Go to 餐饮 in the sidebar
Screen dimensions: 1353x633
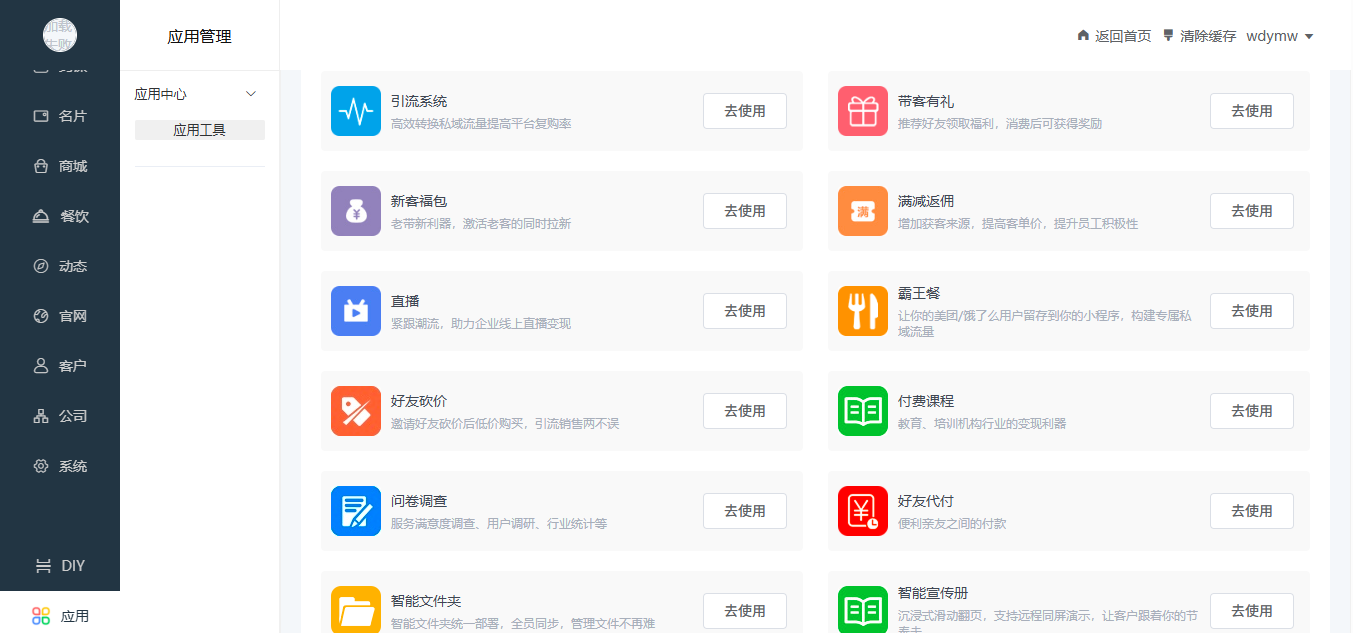pos(60,216)
